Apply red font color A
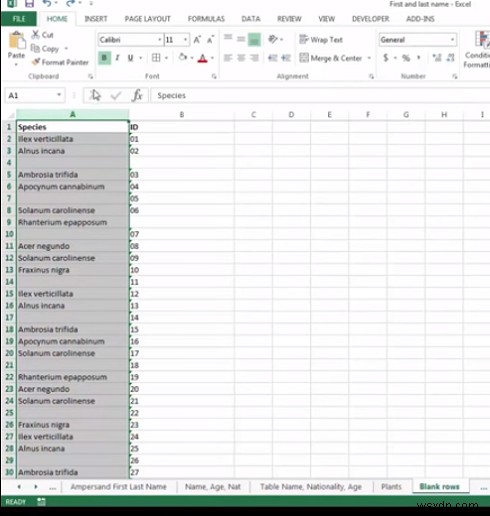The width and height of the screenshot is (490, 516). (x=202, y=58)
